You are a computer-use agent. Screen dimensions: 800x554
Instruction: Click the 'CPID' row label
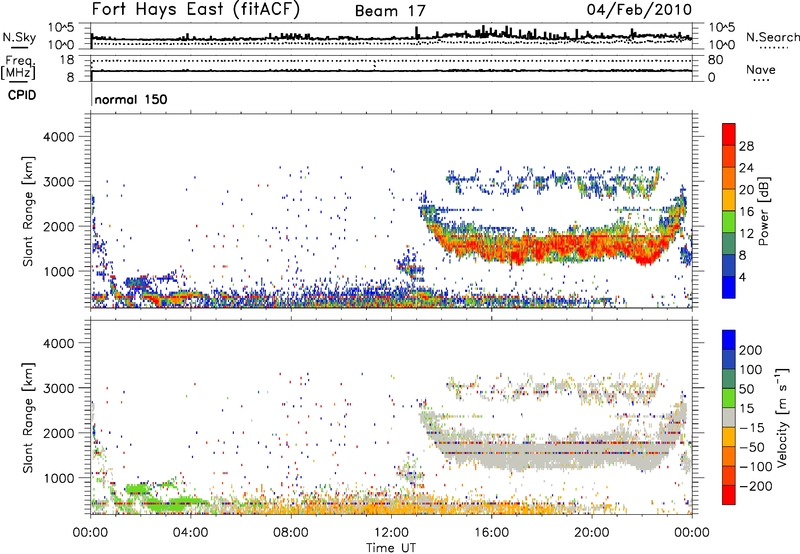pyautogui.click(x=22, y=95)
